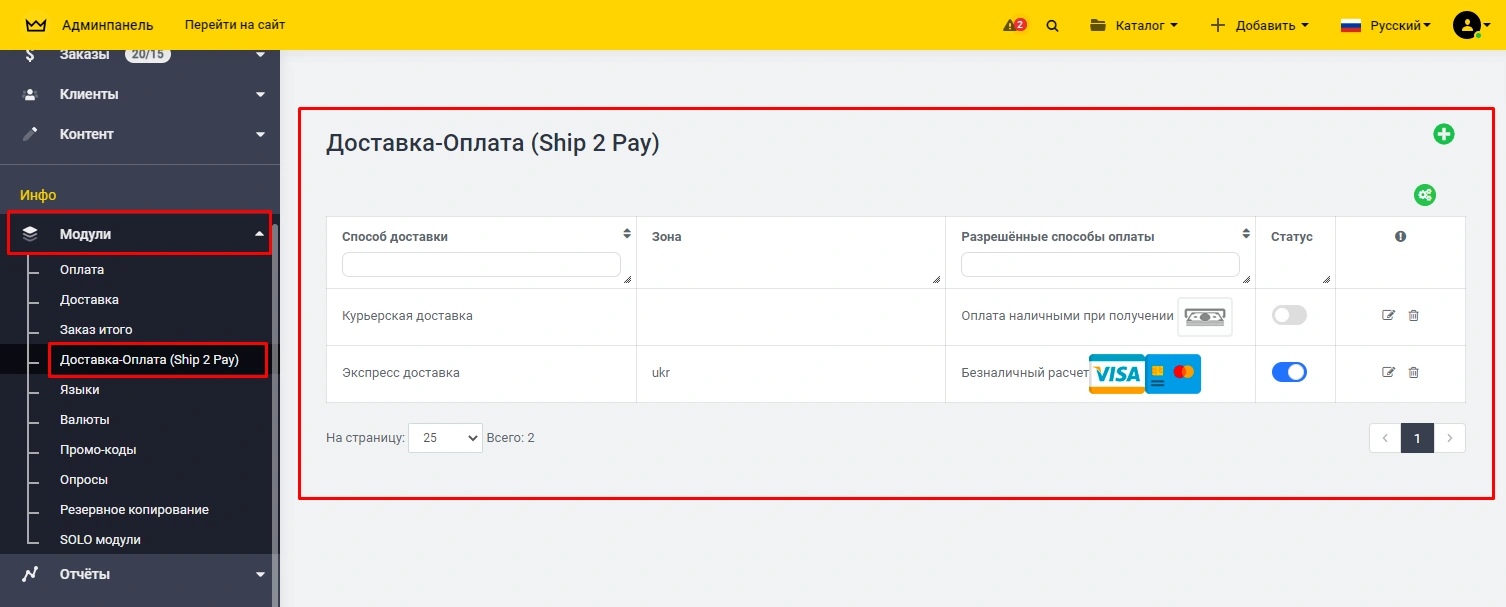Open the green module settings gears icon
This screenshot has width=1506, height=607.
[x=1425, y=195]
